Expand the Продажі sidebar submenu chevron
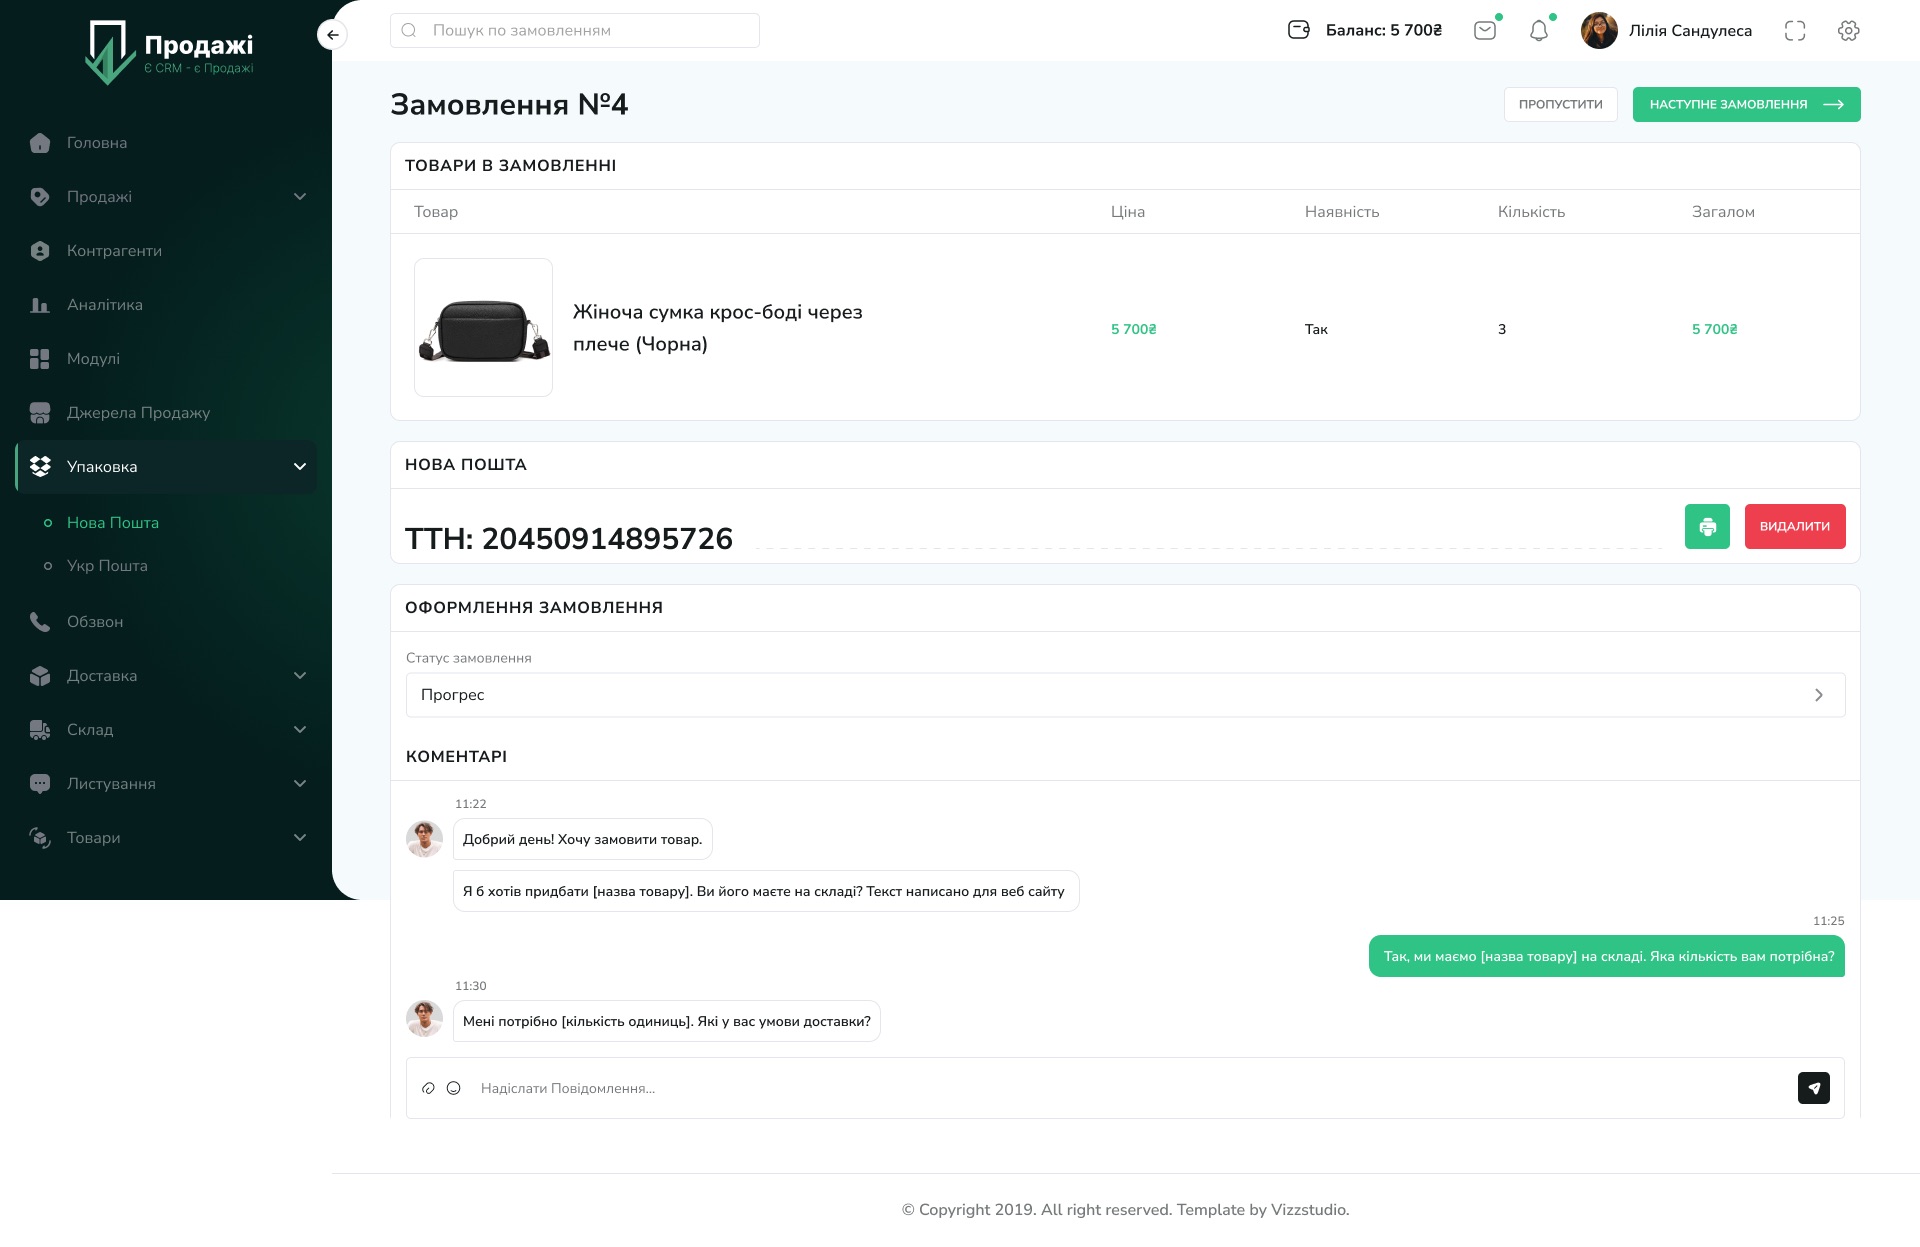Screen dimensions: 1920x1247 click(x=300, y=197)
